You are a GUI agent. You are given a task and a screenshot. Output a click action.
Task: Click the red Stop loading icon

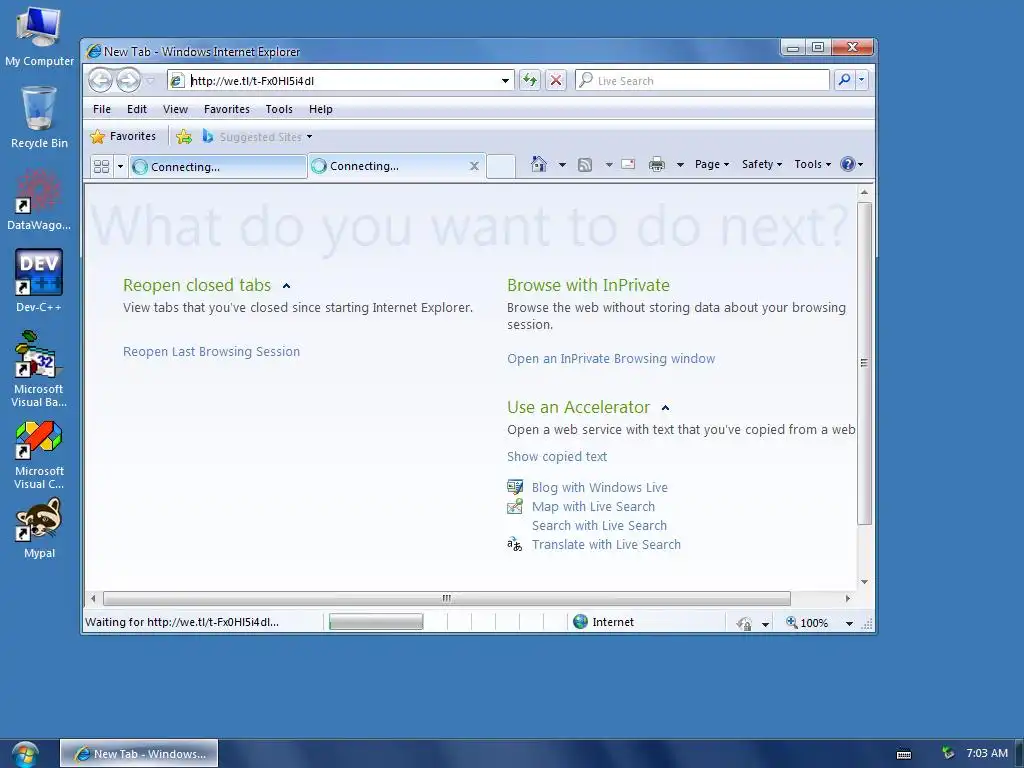(556, 80)
